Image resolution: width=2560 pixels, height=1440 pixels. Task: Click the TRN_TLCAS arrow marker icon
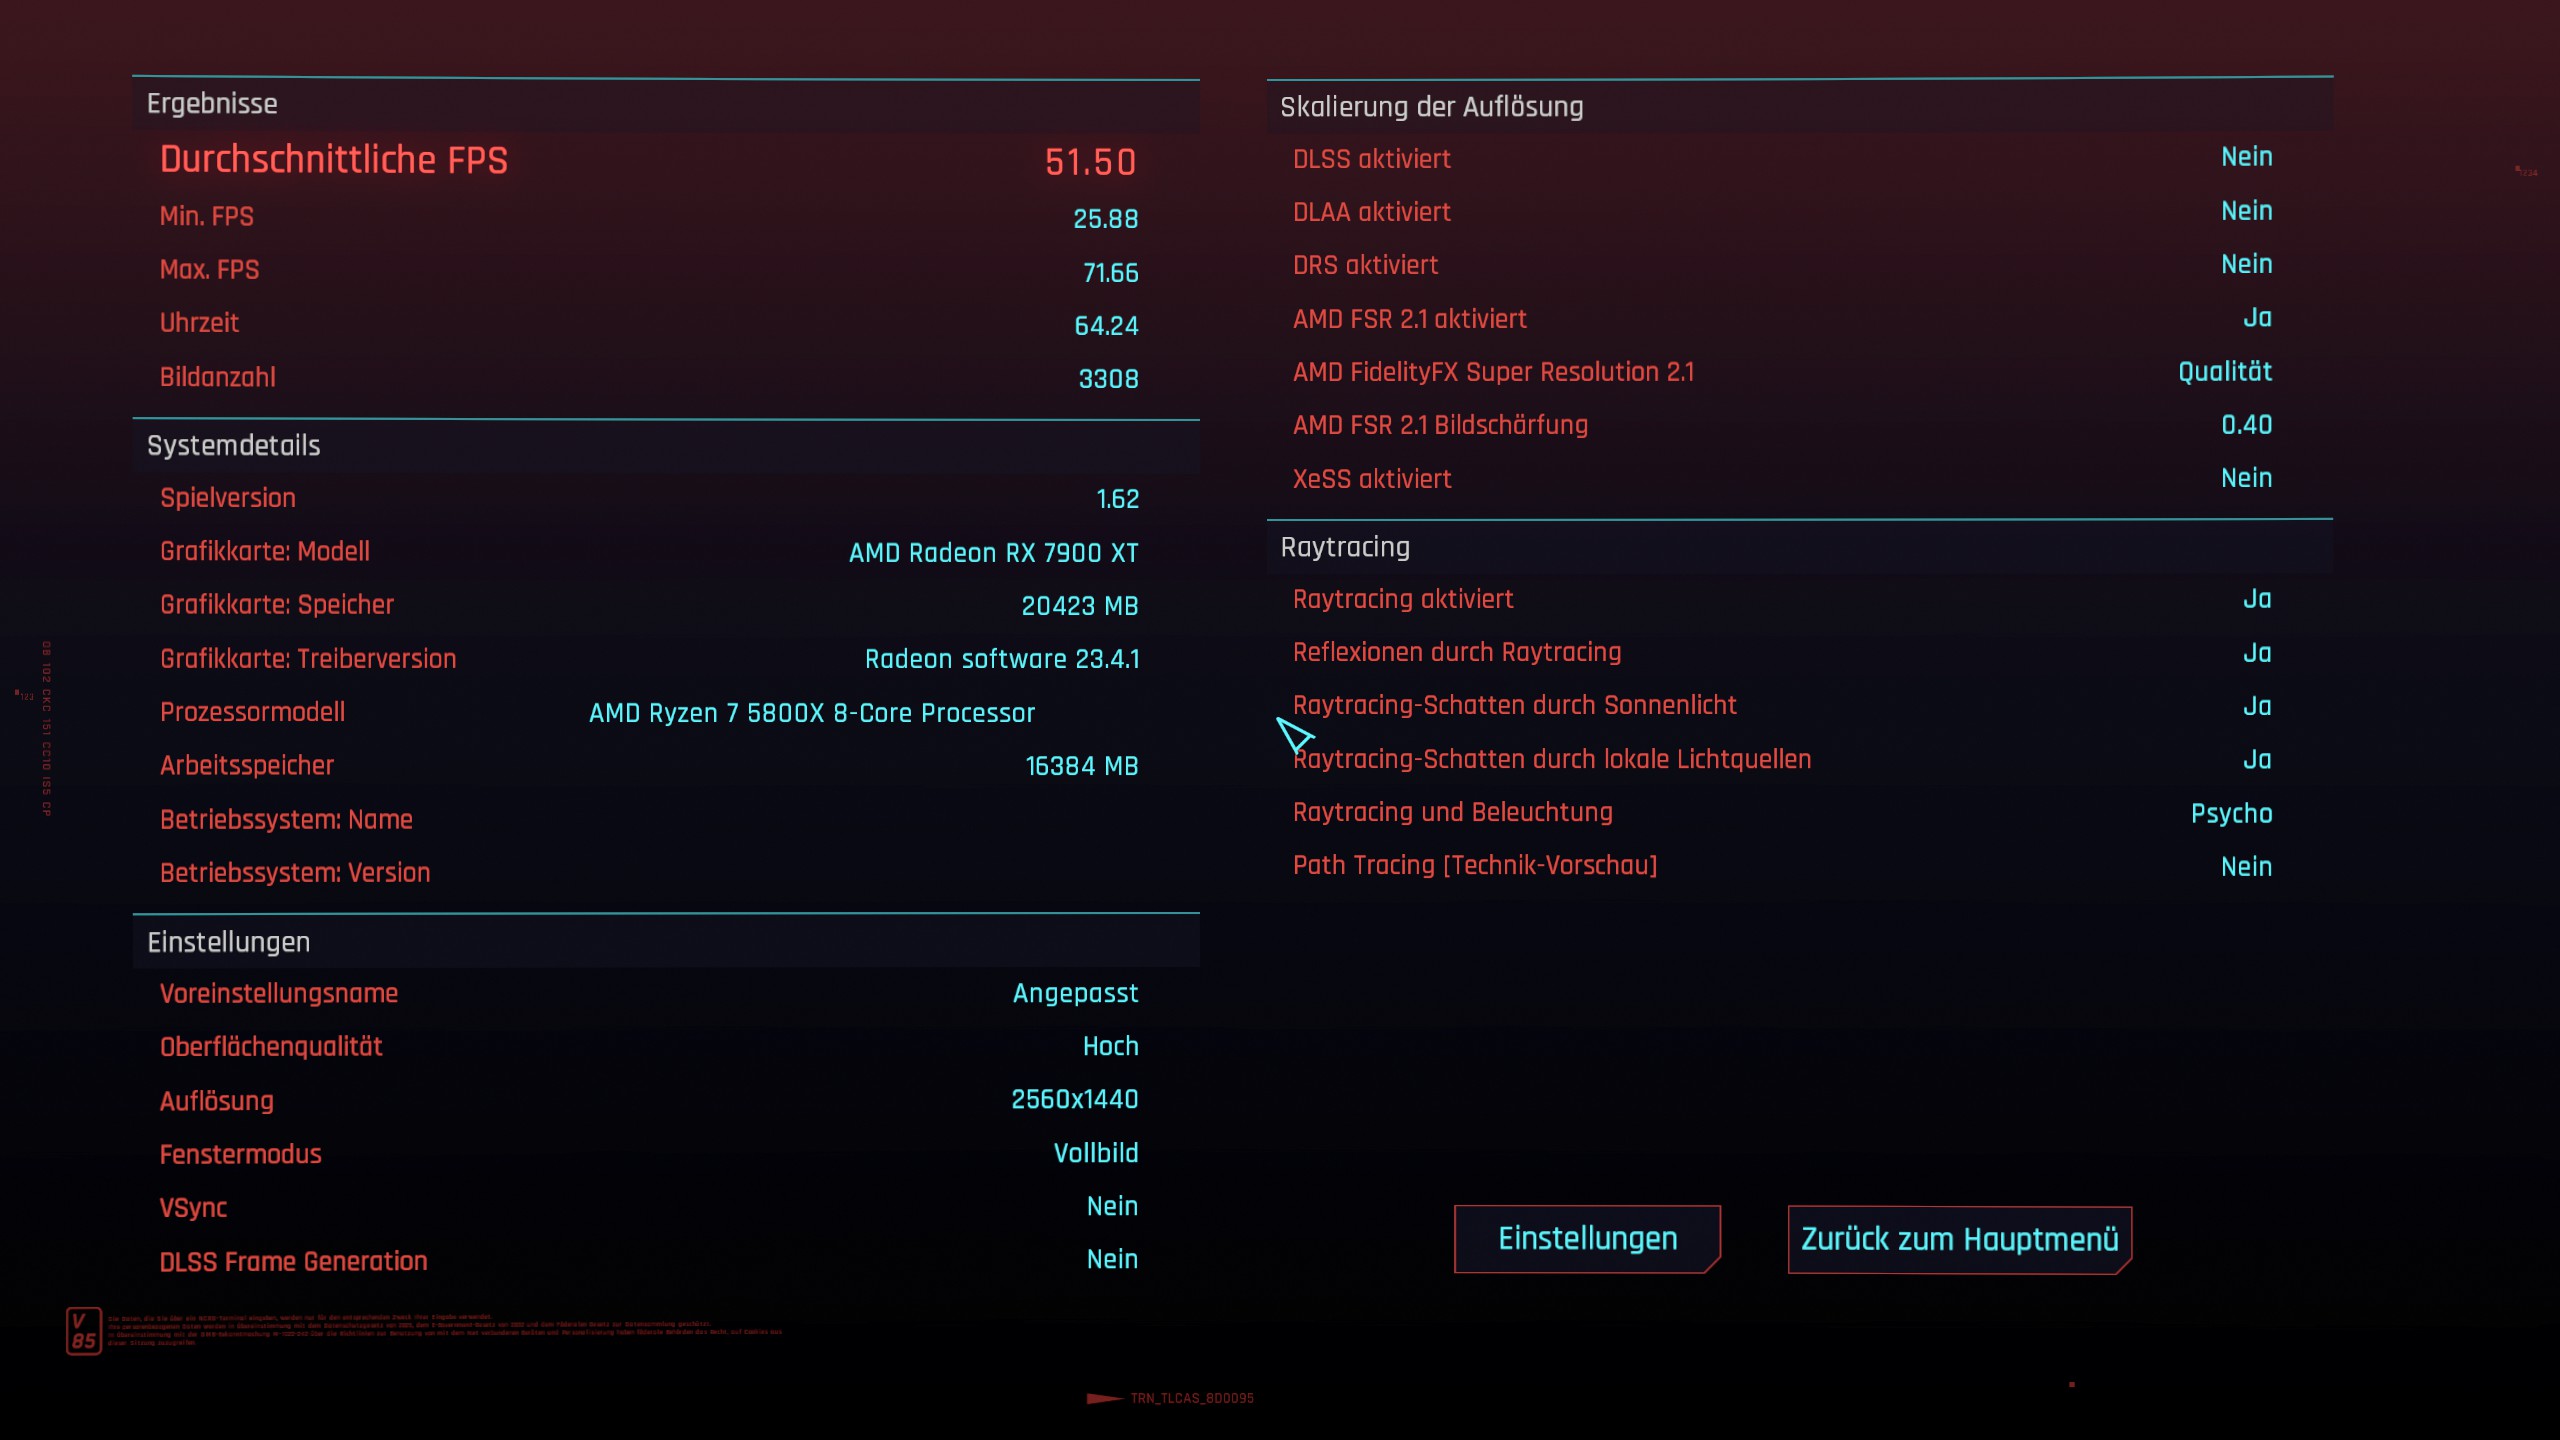tap(1104, 1398)
